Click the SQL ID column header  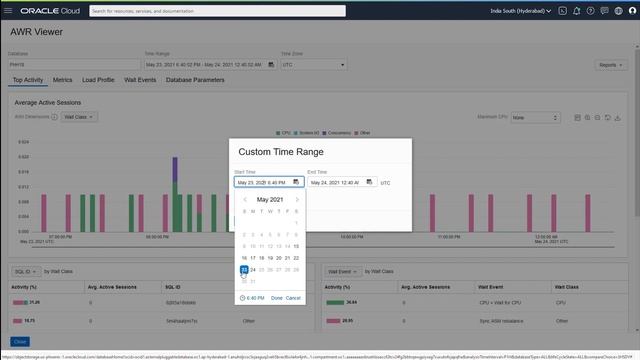pyautogui.click(x=173, y=287)
